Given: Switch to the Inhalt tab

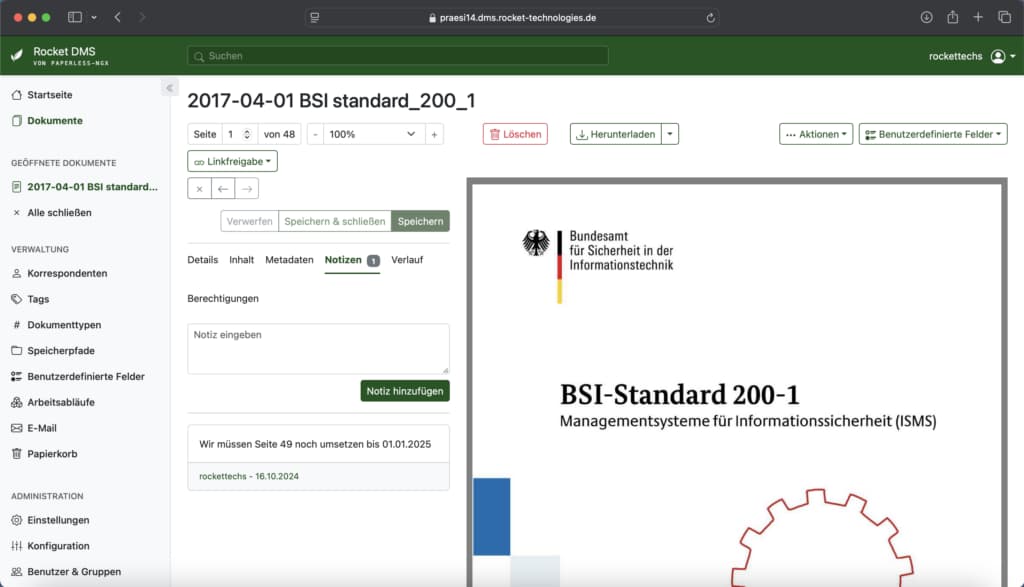Looking at the screenshot, I should tap(242, 260).
